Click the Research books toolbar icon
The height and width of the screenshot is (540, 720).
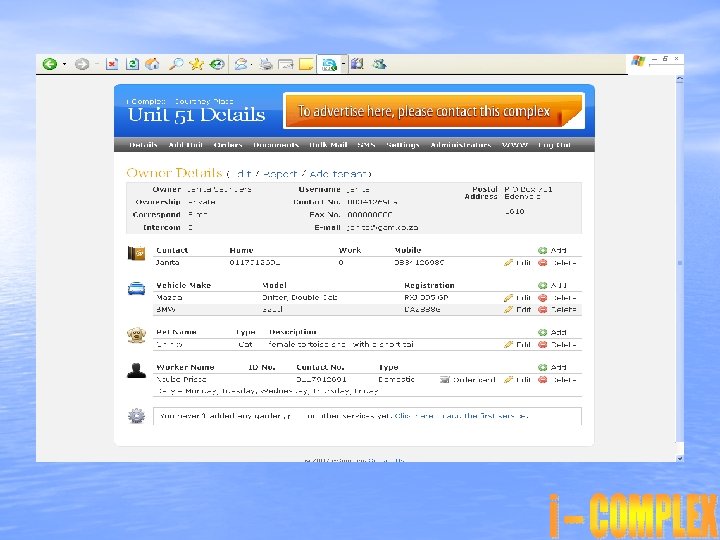[357, 64]
